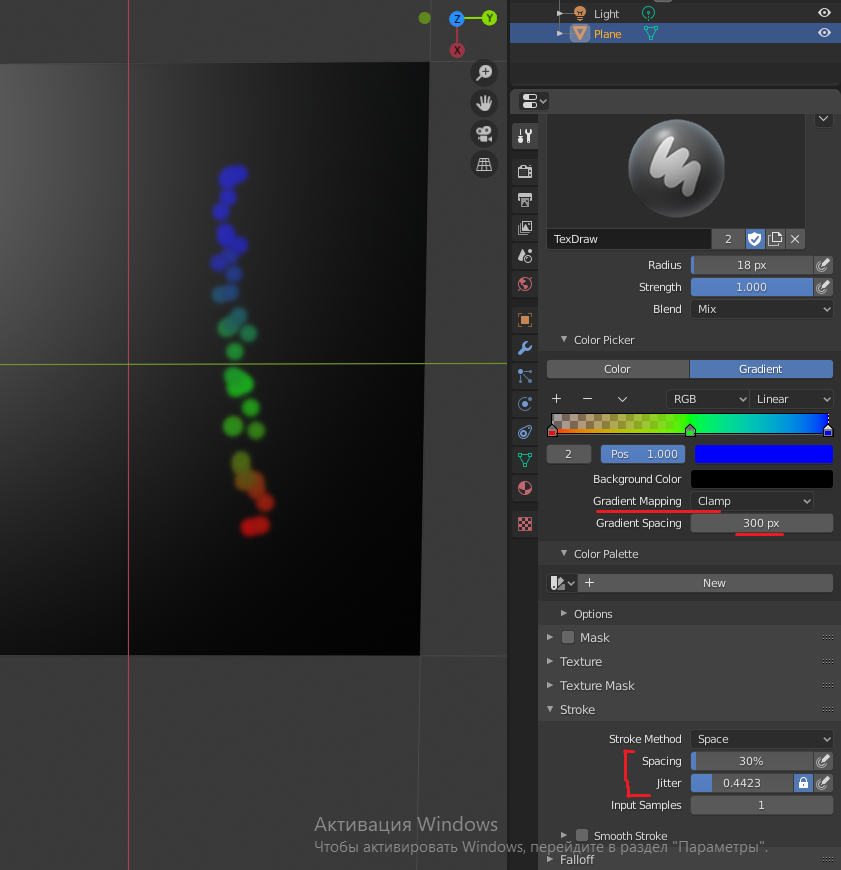Click the viewport zoom magnifier icon
The width and height of the screenshot is (841, 870).
(x=484, y=73)
